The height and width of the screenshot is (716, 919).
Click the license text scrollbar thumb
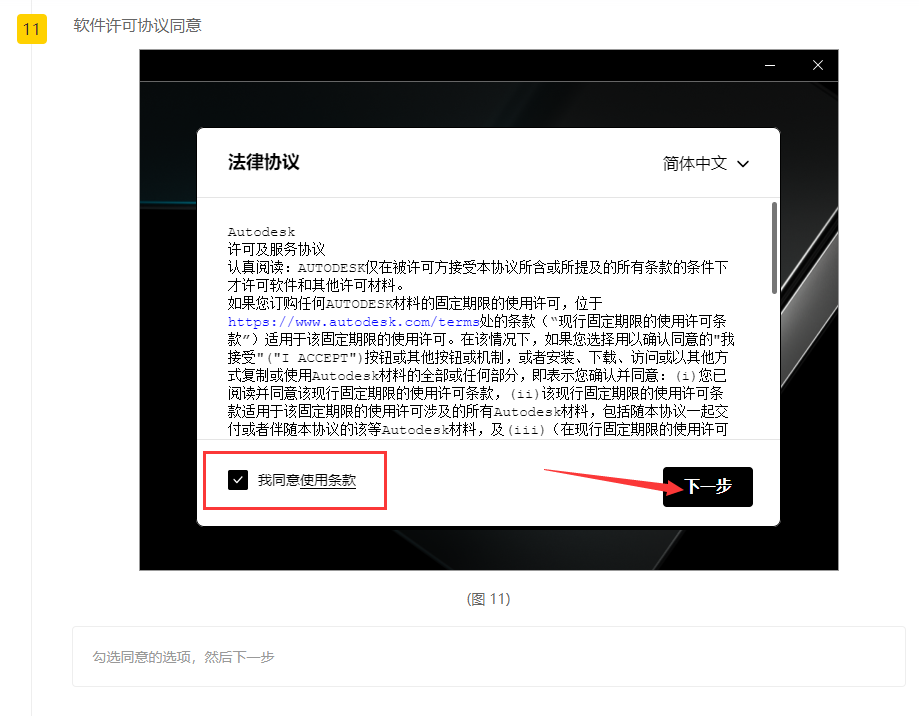point(773,247)
